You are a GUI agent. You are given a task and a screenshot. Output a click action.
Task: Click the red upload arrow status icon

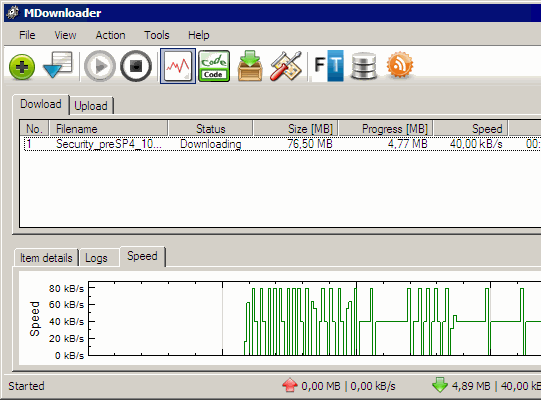point(289,385)
